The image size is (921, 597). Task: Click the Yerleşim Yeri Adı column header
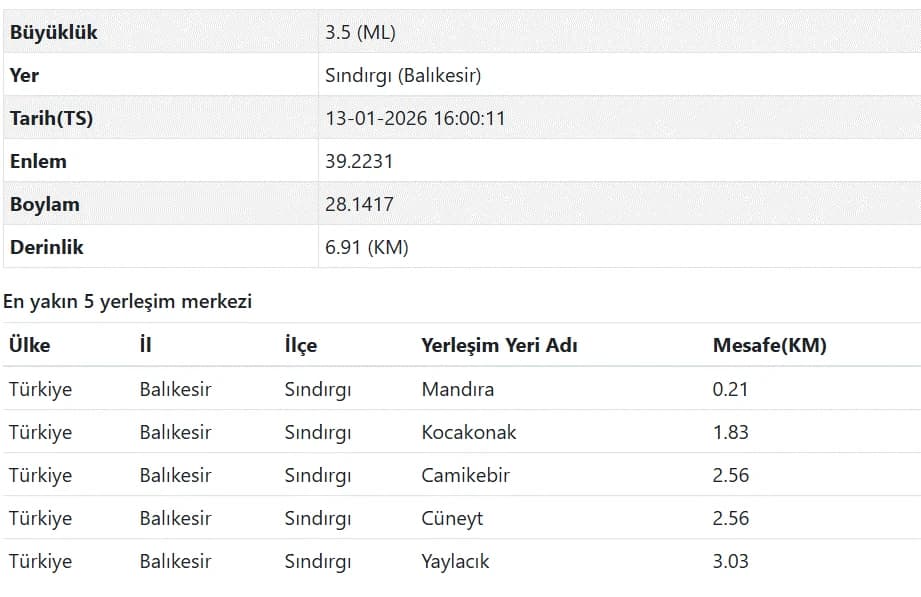tap(499, 345)
